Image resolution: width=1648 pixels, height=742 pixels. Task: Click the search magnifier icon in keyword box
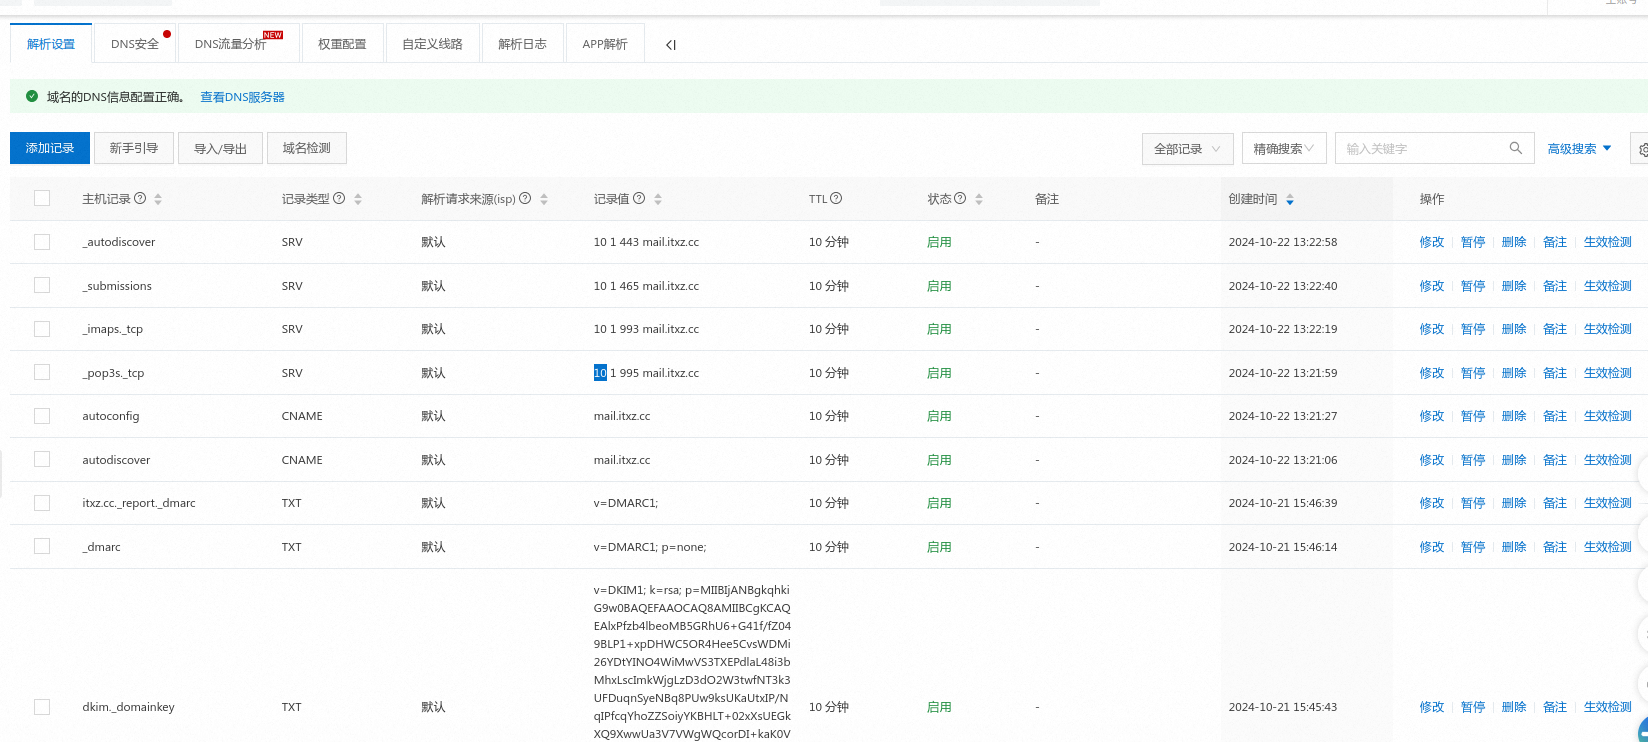click(1516, 148)
